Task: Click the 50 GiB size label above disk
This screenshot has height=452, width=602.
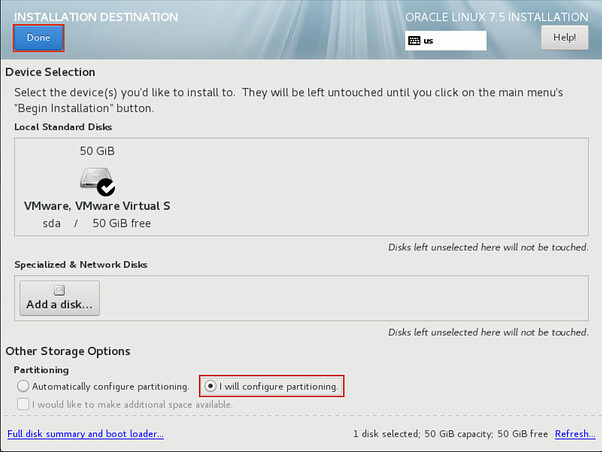Action: [x=97, y=151]
